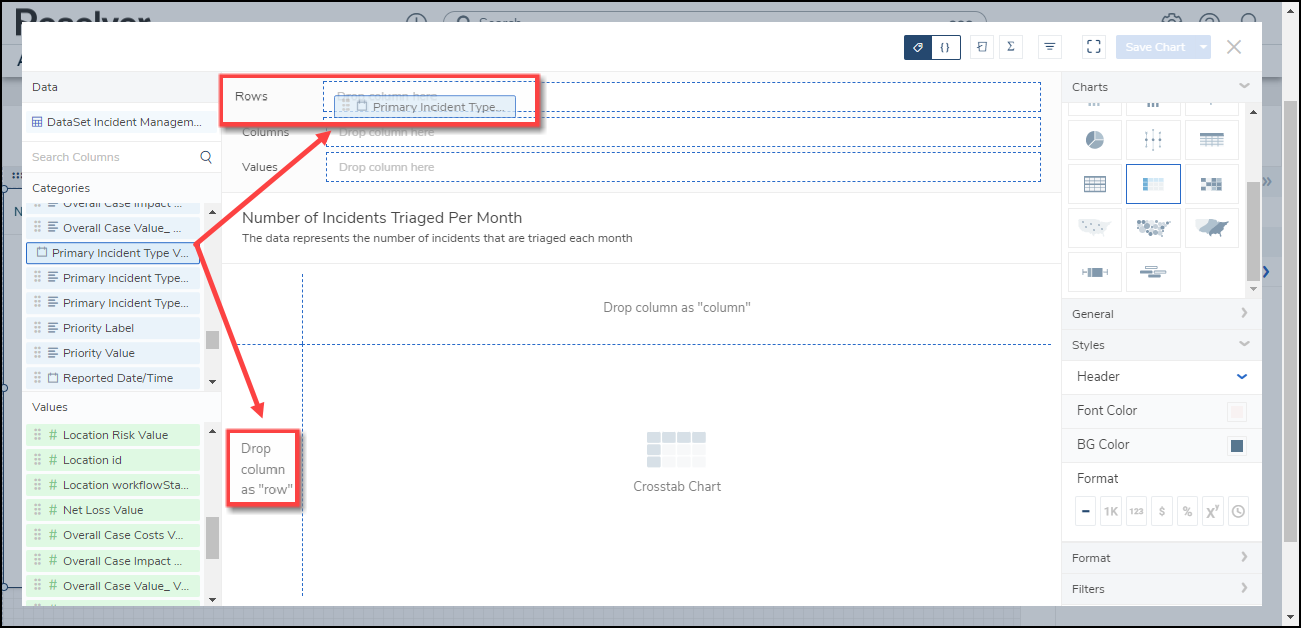The image size is (1301, 628).
Task: Apply the 123 number format
Action: point(1136,512)
